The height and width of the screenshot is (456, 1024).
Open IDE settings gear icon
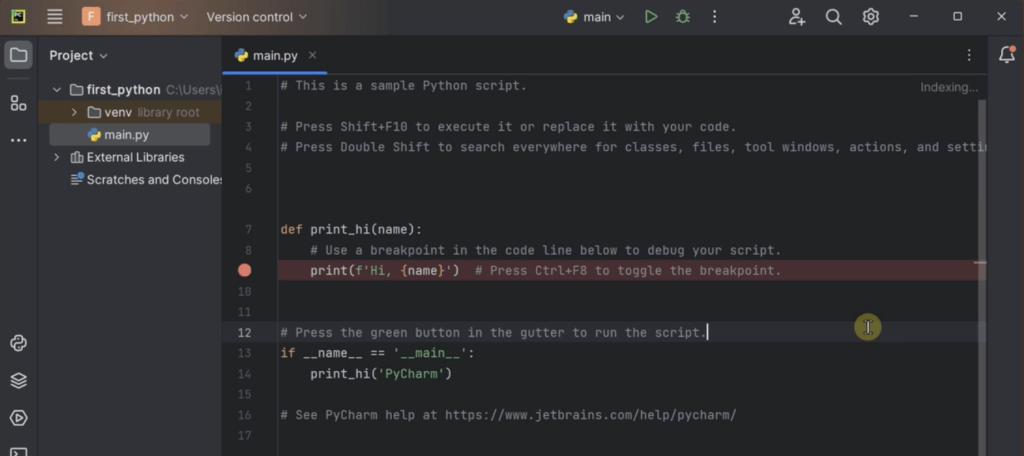tap(871, 17)
